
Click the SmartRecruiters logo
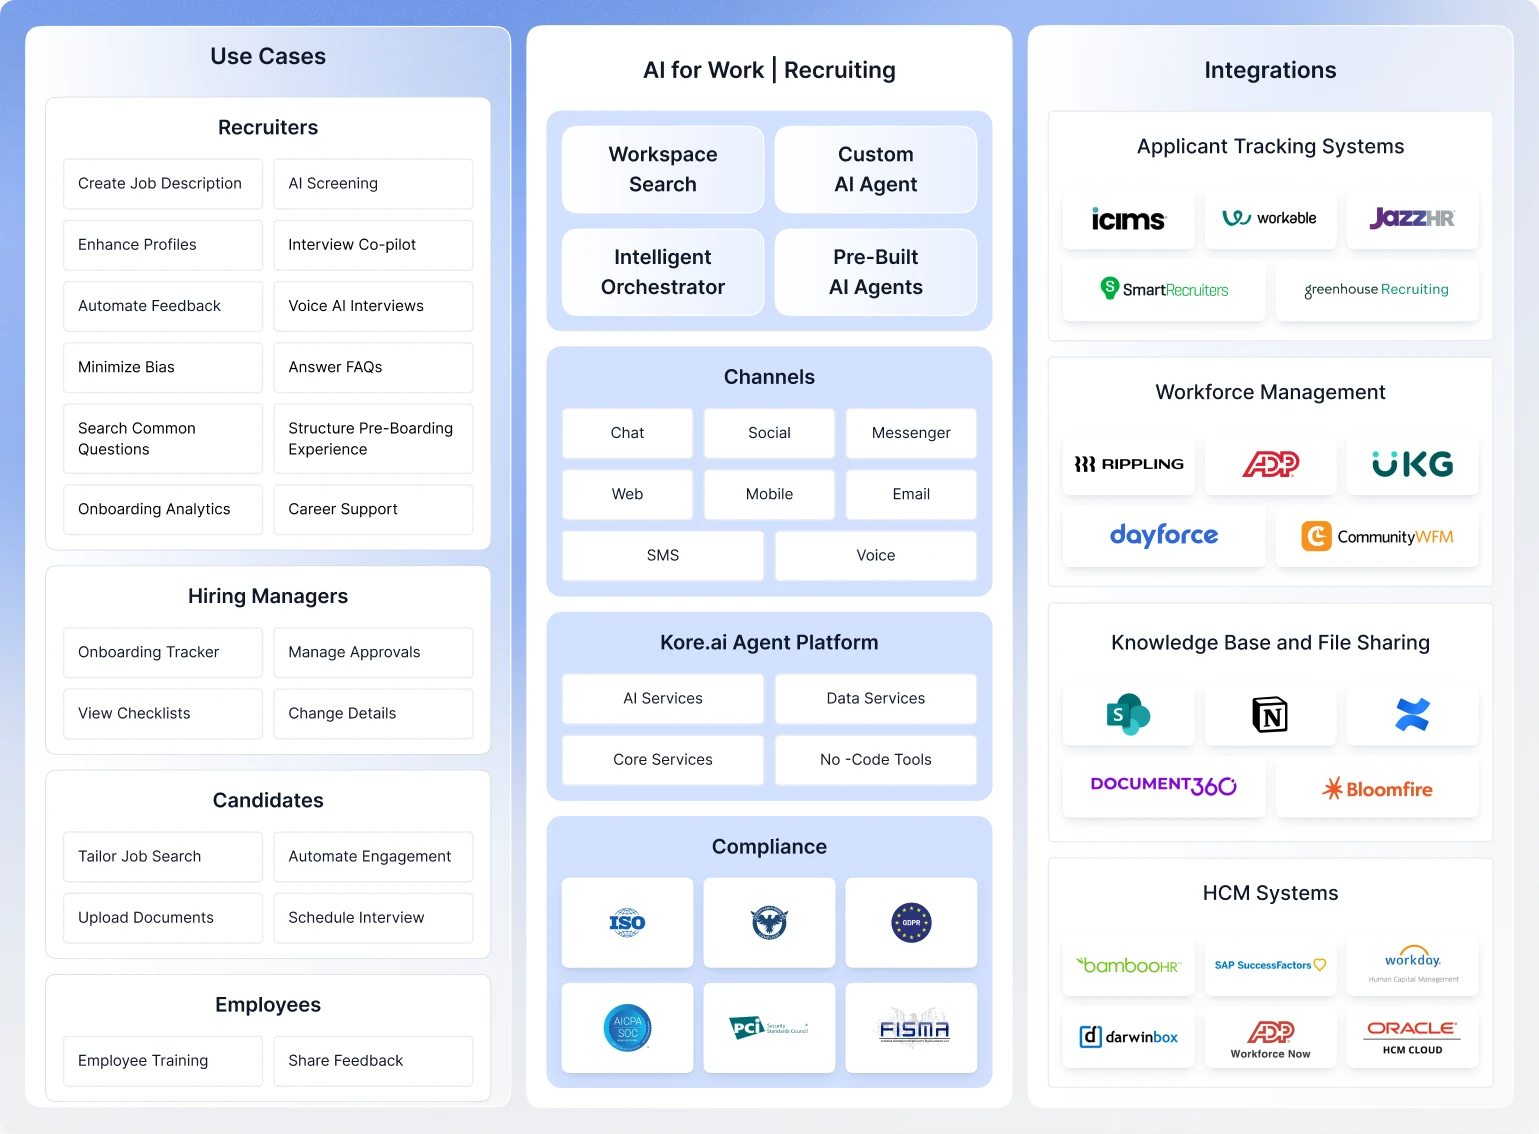coord(1164,290)
